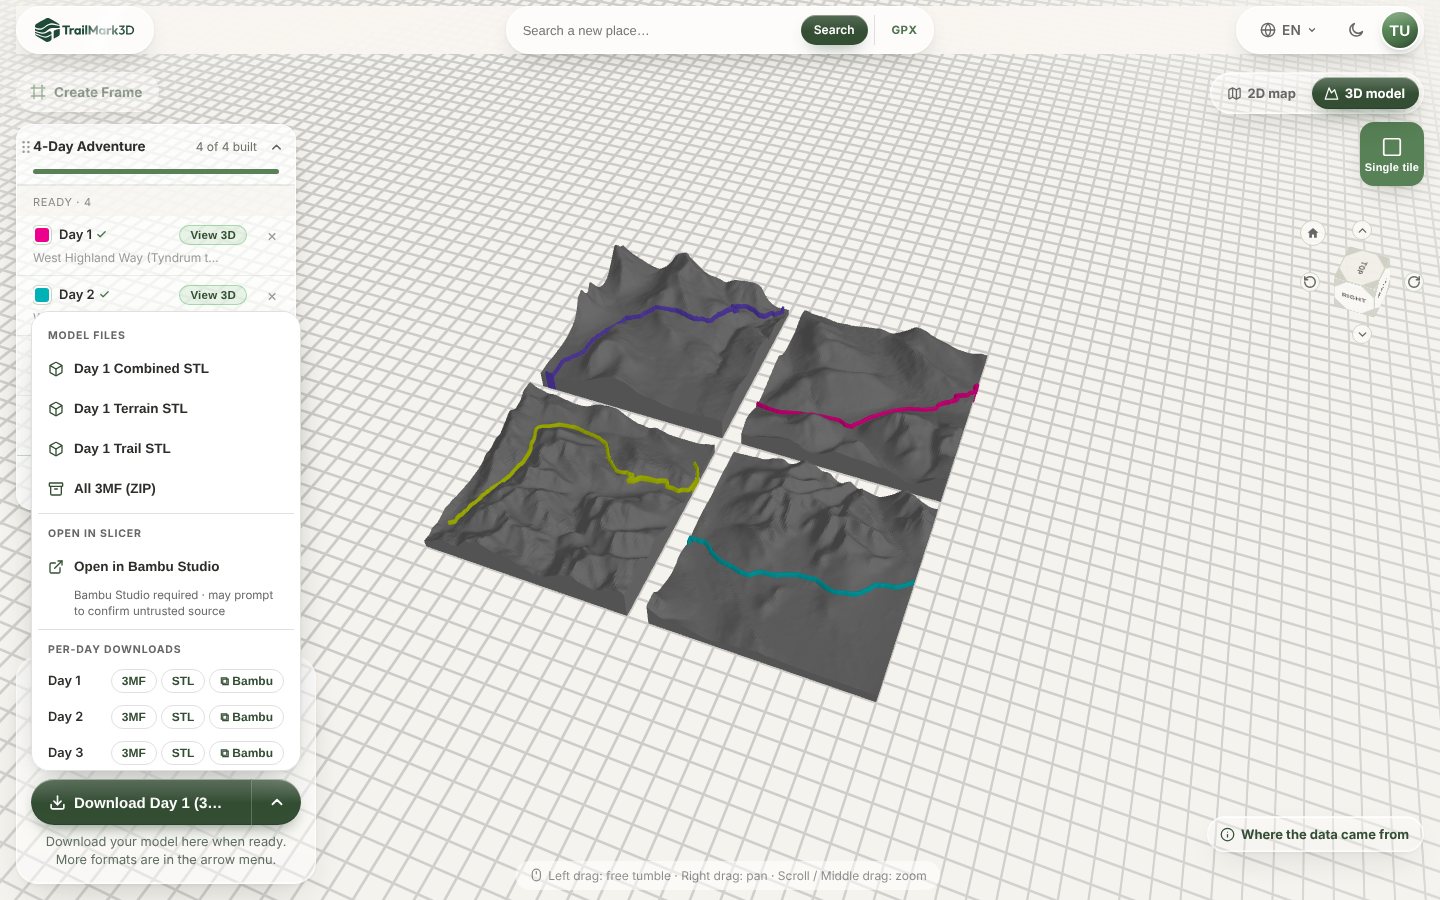The width and height of the screenshot is (1440, 900).
Task: Click the Download Day 1 main button
Action: (x=141, y=803)
